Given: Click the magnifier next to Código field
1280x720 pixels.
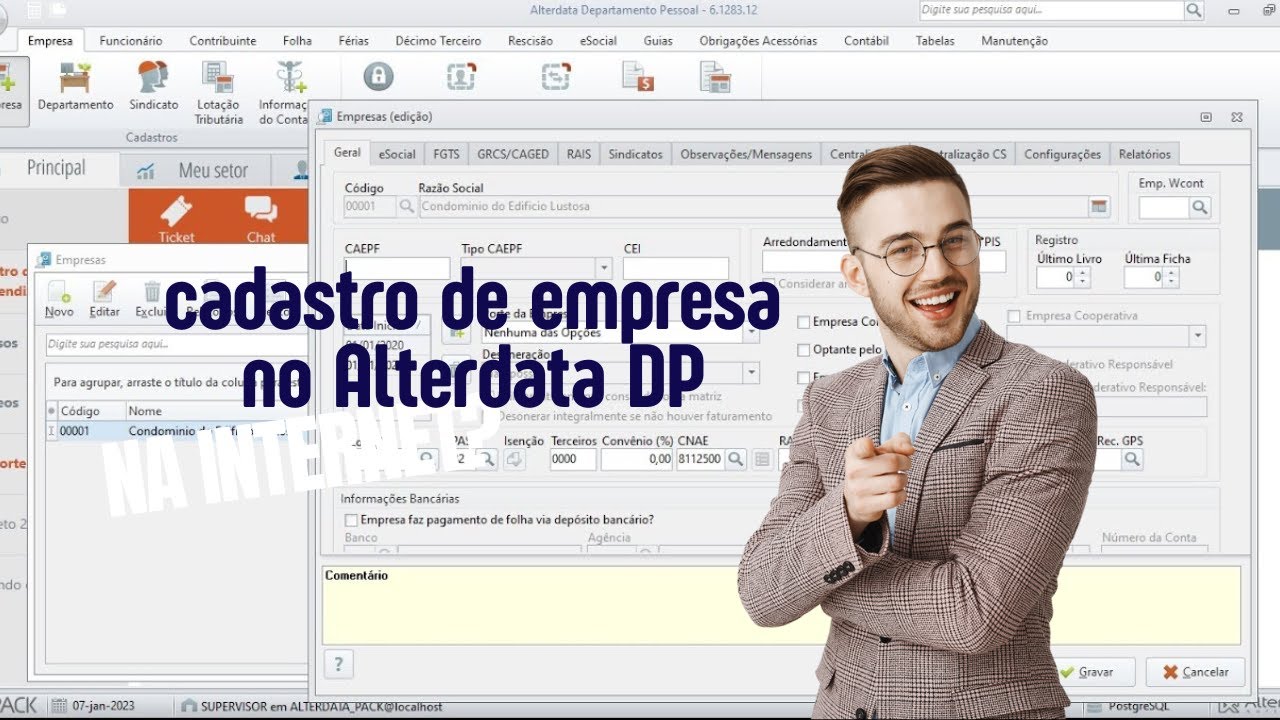Looking at the screenshot, I should [407, 206].
